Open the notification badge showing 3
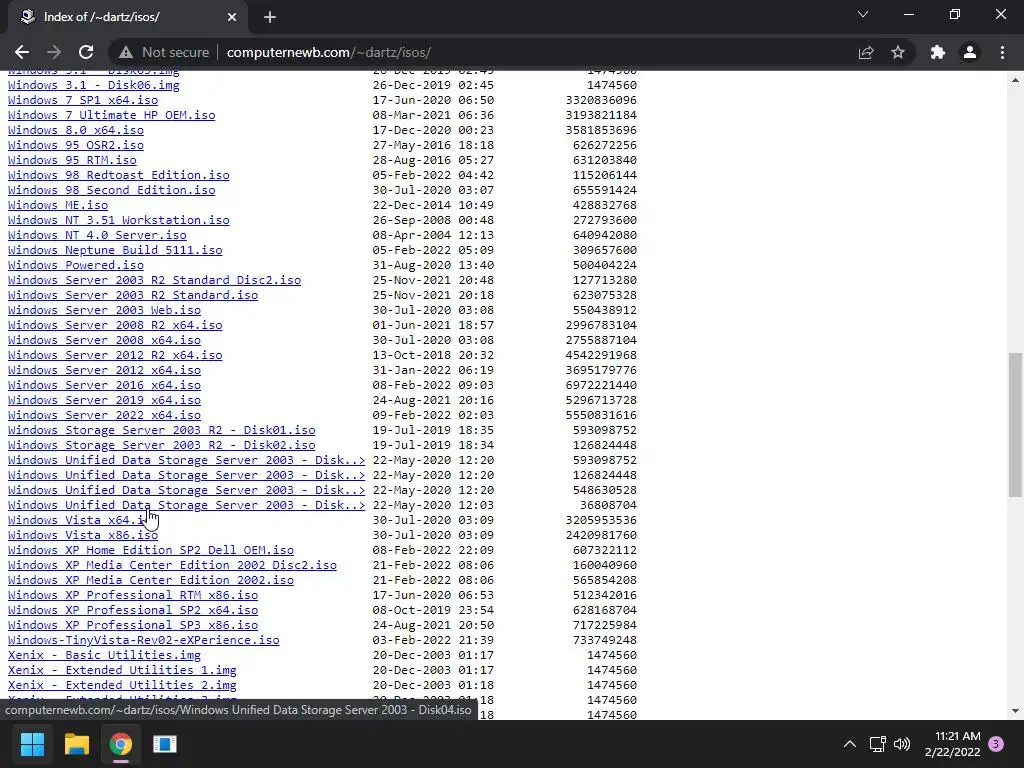 996,744
